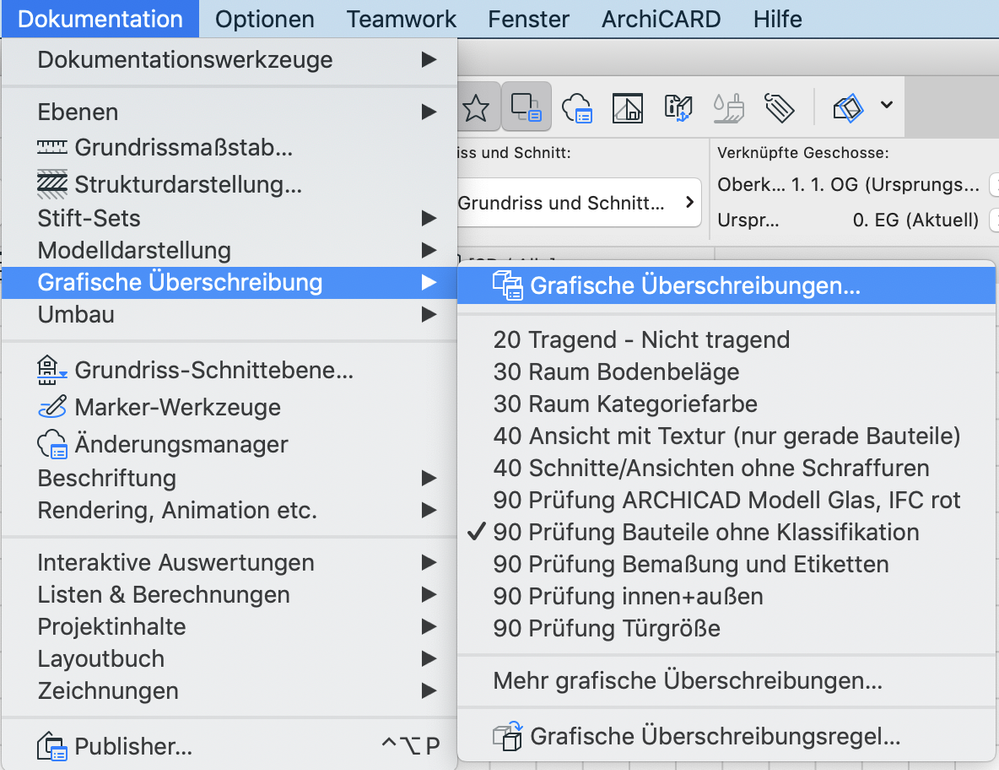999x770 pixels.
Task: Select '0. EG (Aktuell)' linked story field
Action: [x=915, y=220]
